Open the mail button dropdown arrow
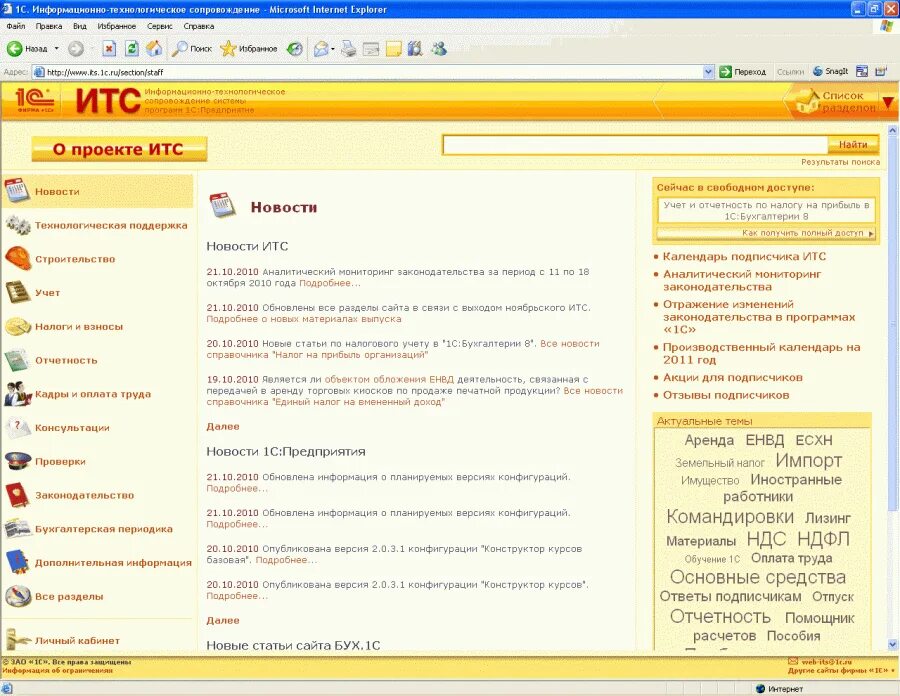Viewport: 900px width, 696px height. point(333,49)
